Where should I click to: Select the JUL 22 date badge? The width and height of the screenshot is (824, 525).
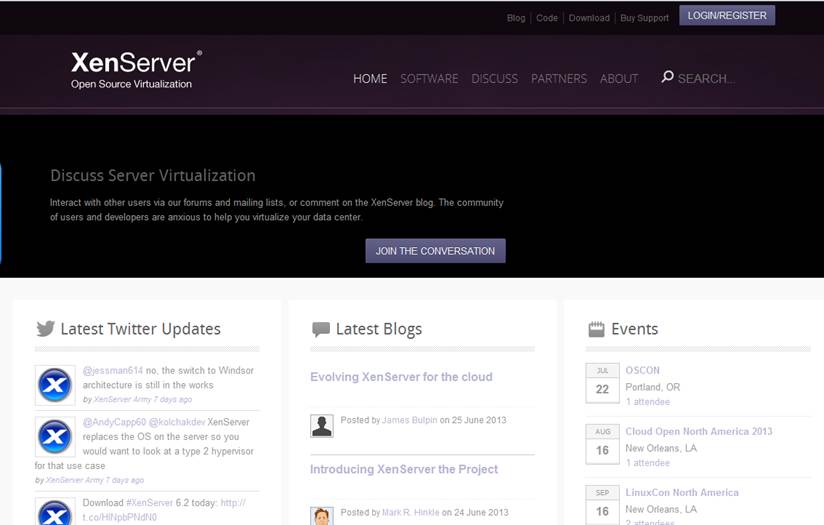[x=602, y=383]
